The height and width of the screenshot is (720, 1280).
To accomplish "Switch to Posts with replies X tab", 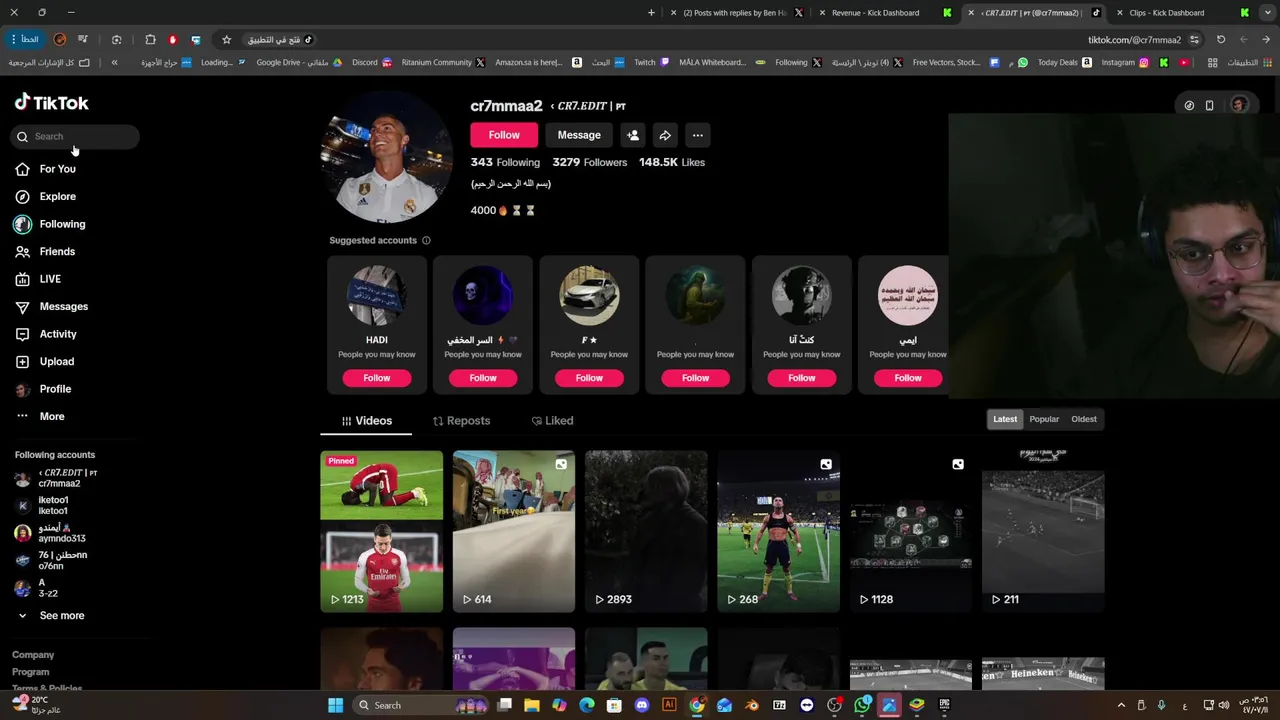I will 736,13.
